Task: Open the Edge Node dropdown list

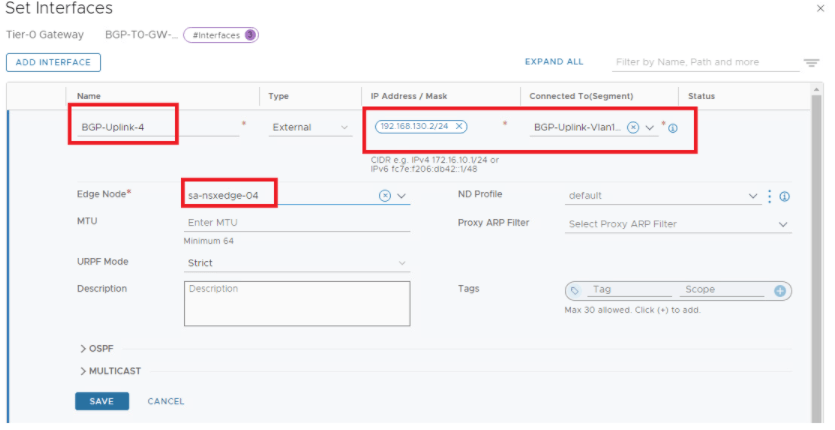Action: click(x=402, y=196)
